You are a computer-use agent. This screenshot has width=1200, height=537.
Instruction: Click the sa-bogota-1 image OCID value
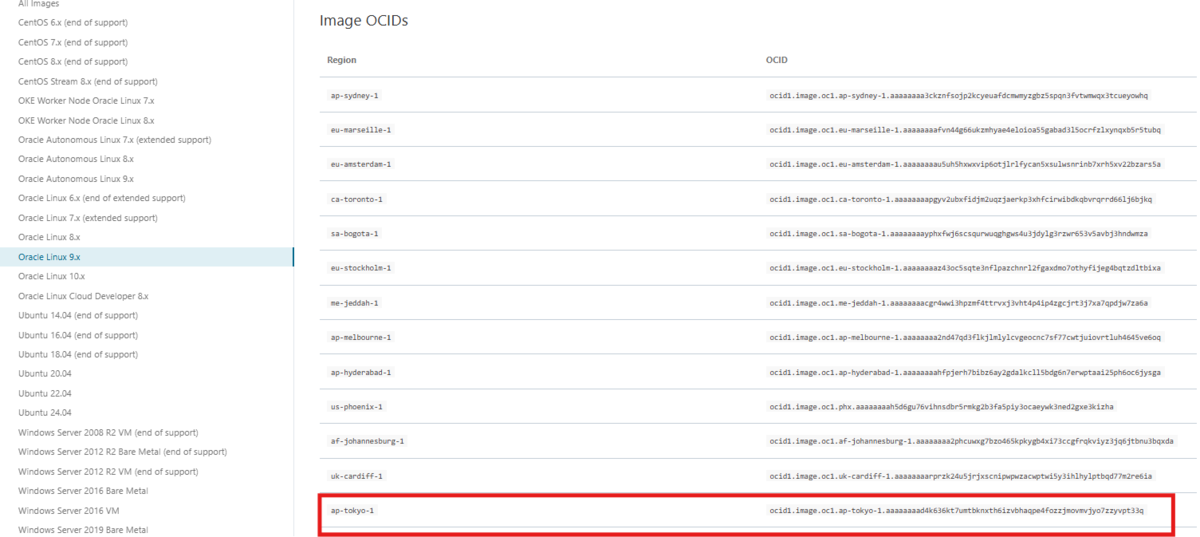coord(958,234)
